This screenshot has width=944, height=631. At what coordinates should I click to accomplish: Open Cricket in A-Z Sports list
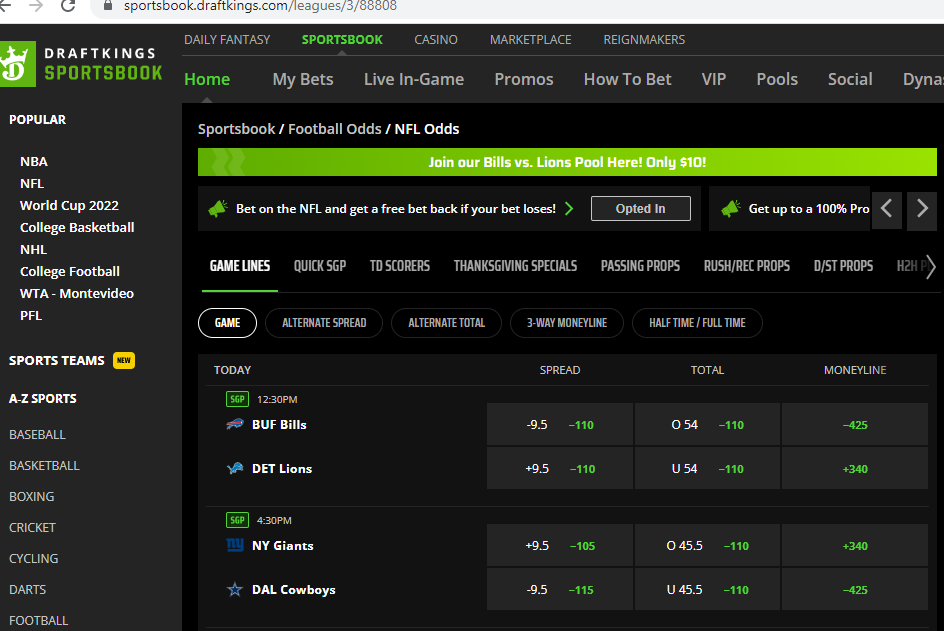point(33,527)
